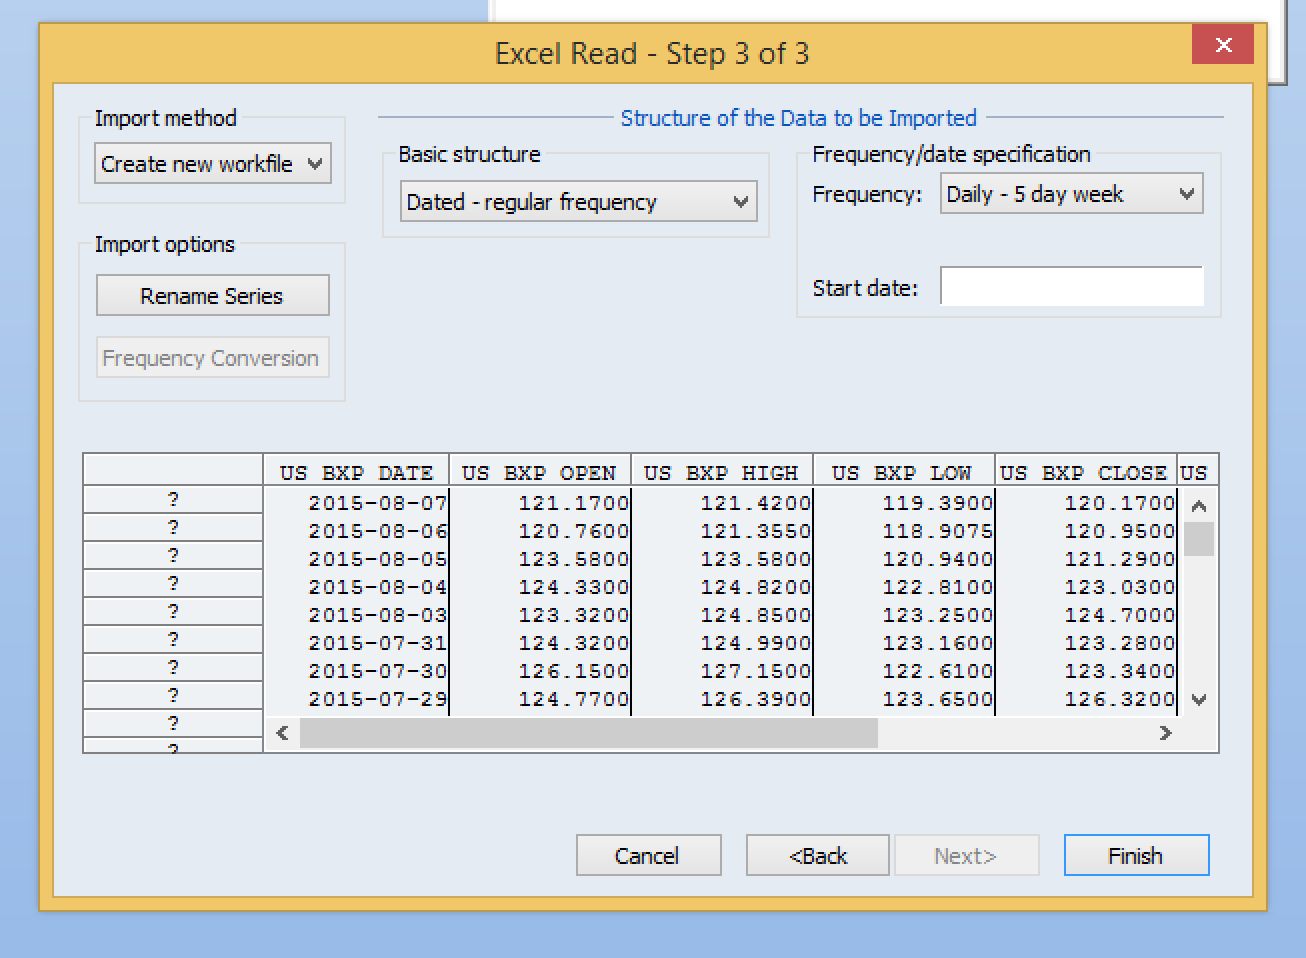Select the US_BXP_DATE column header

point(356,472)
